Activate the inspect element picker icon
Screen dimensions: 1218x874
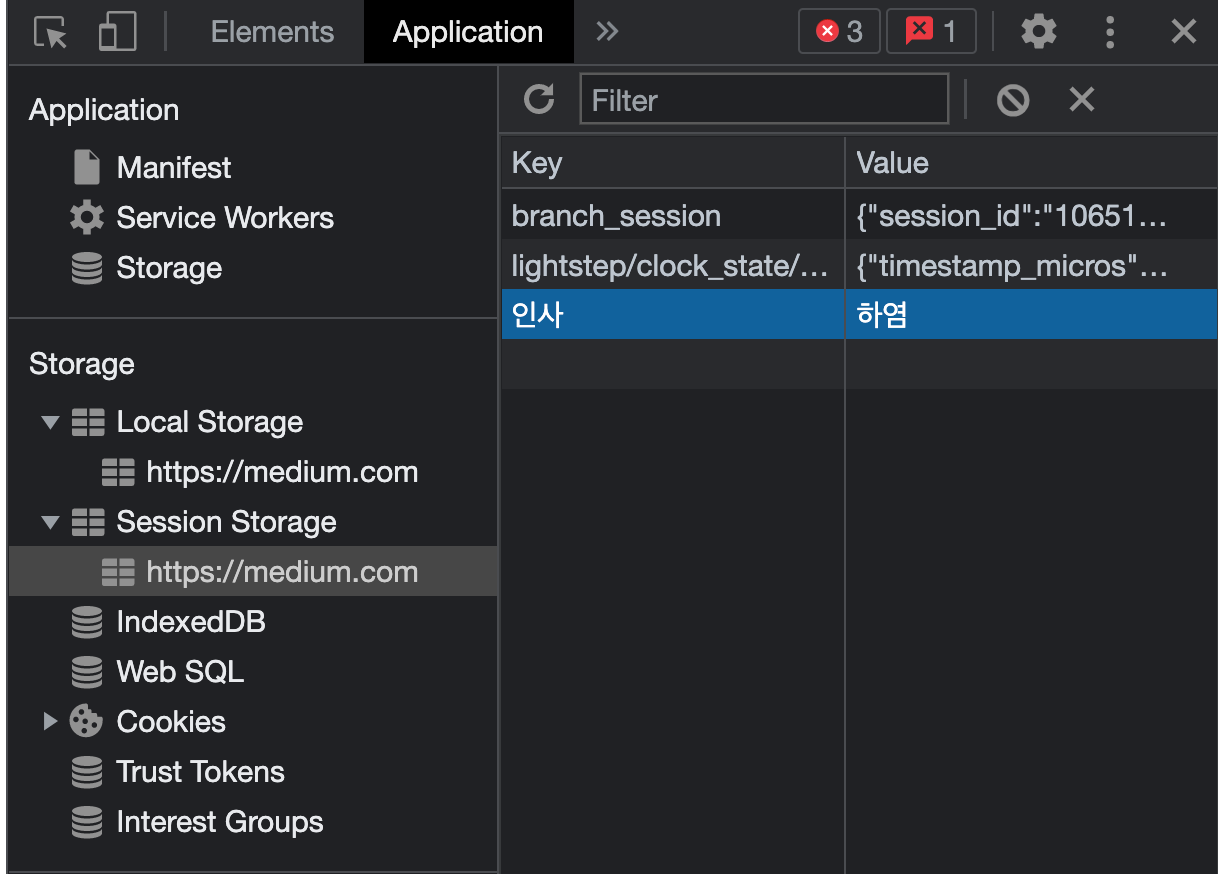50,32
